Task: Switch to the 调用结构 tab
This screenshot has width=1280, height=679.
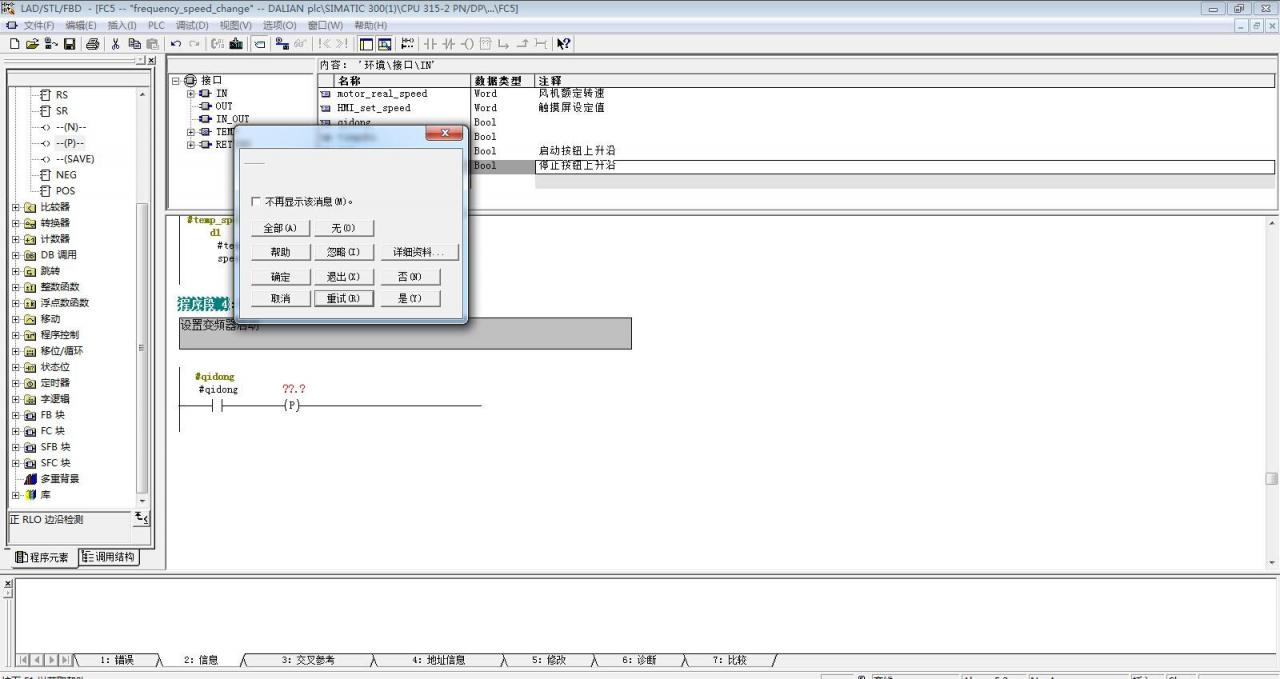Action: pyautogui.click(x=109, y=557)
